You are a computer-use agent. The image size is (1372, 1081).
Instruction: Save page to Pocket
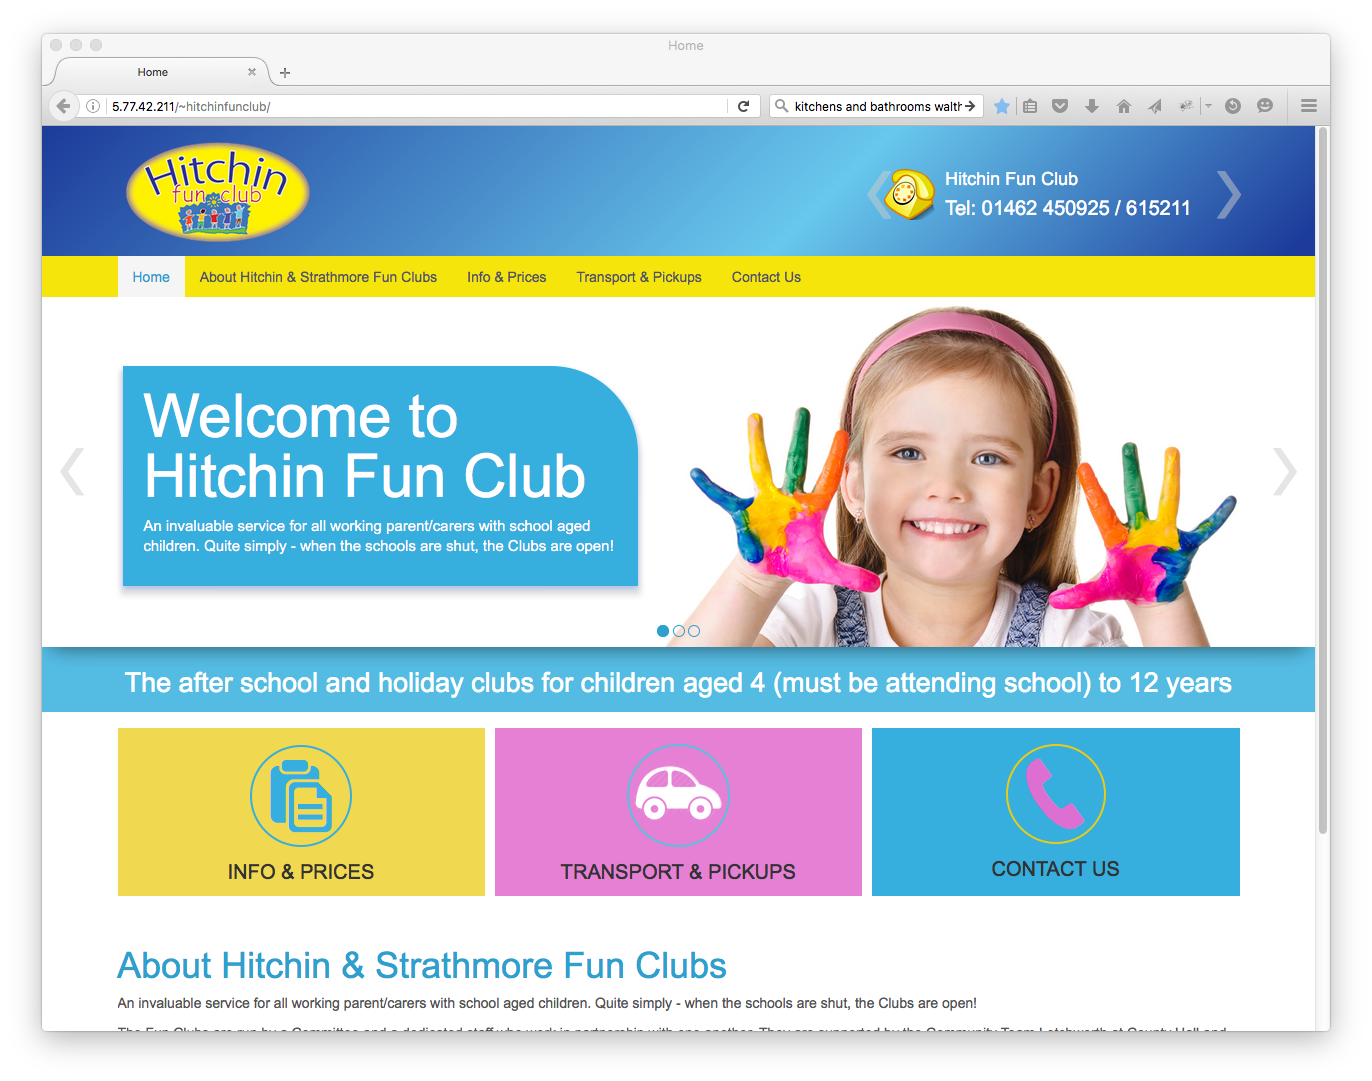[1060, 106]
